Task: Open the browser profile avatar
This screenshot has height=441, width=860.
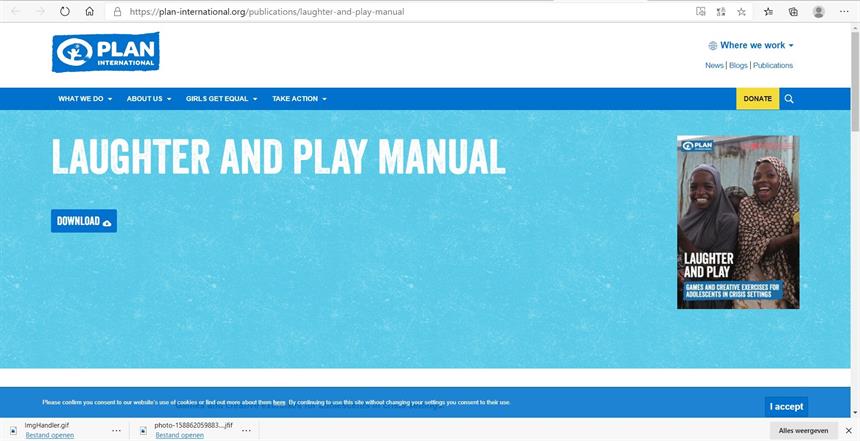Action: (819, 12)
